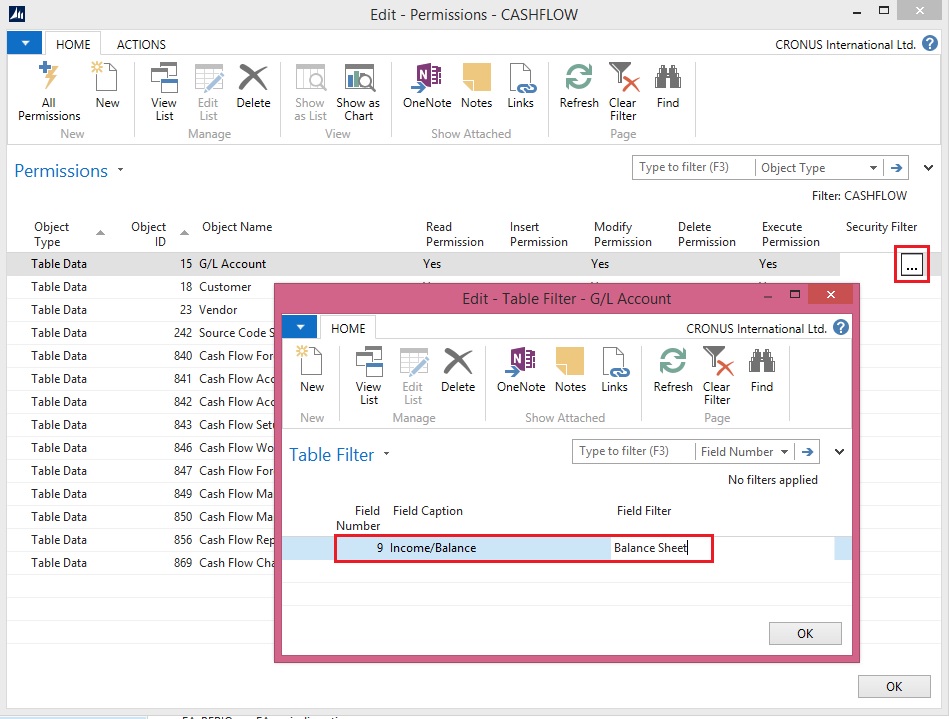
Task: Open OneNote in the Permissions window ribbon
Action: (x=427, y=87)
